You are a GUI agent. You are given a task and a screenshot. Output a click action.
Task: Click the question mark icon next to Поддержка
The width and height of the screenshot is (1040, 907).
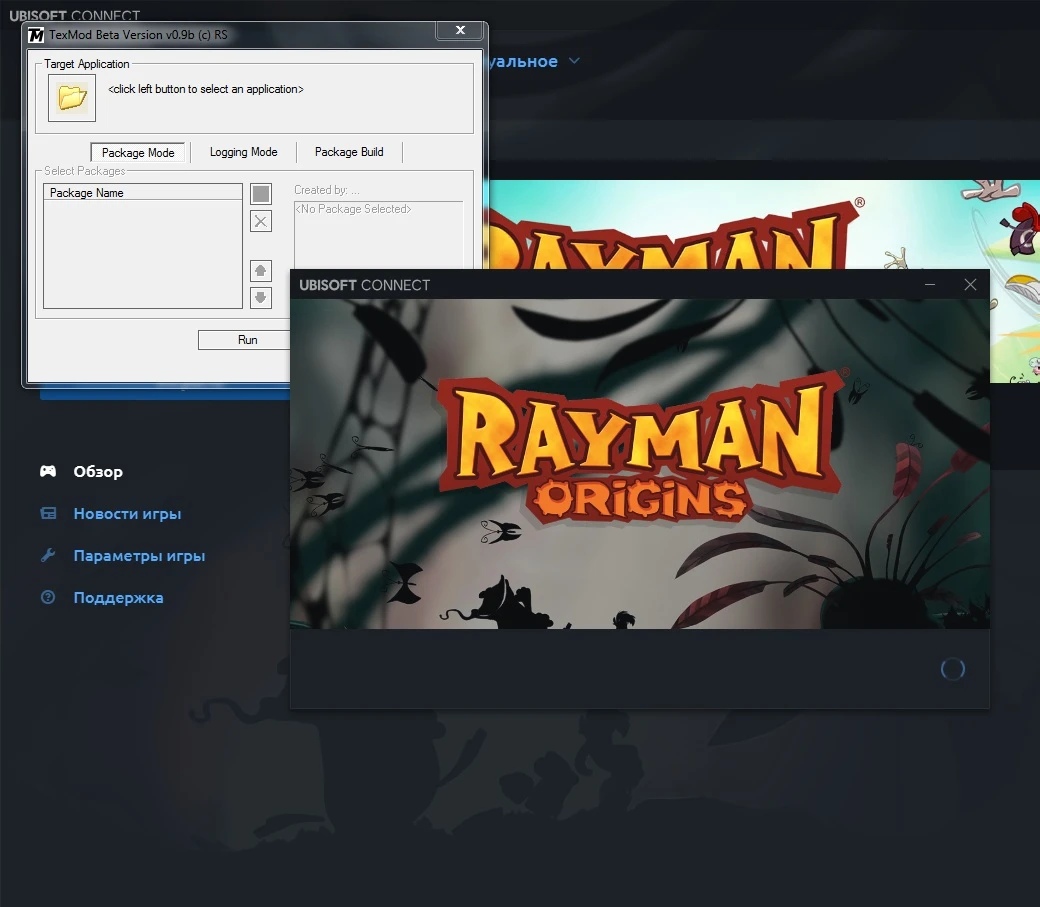point(47,597)
